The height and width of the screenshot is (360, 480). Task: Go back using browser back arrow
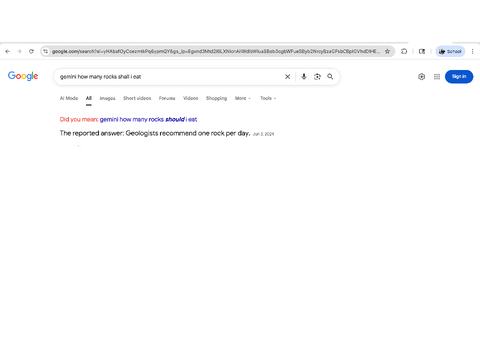7,51
